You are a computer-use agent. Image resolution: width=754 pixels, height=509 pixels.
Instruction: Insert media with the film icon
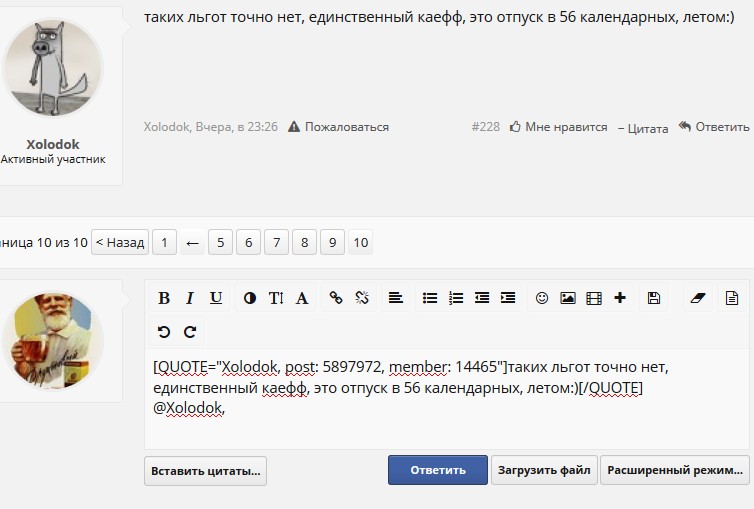(x=594, y=298)
